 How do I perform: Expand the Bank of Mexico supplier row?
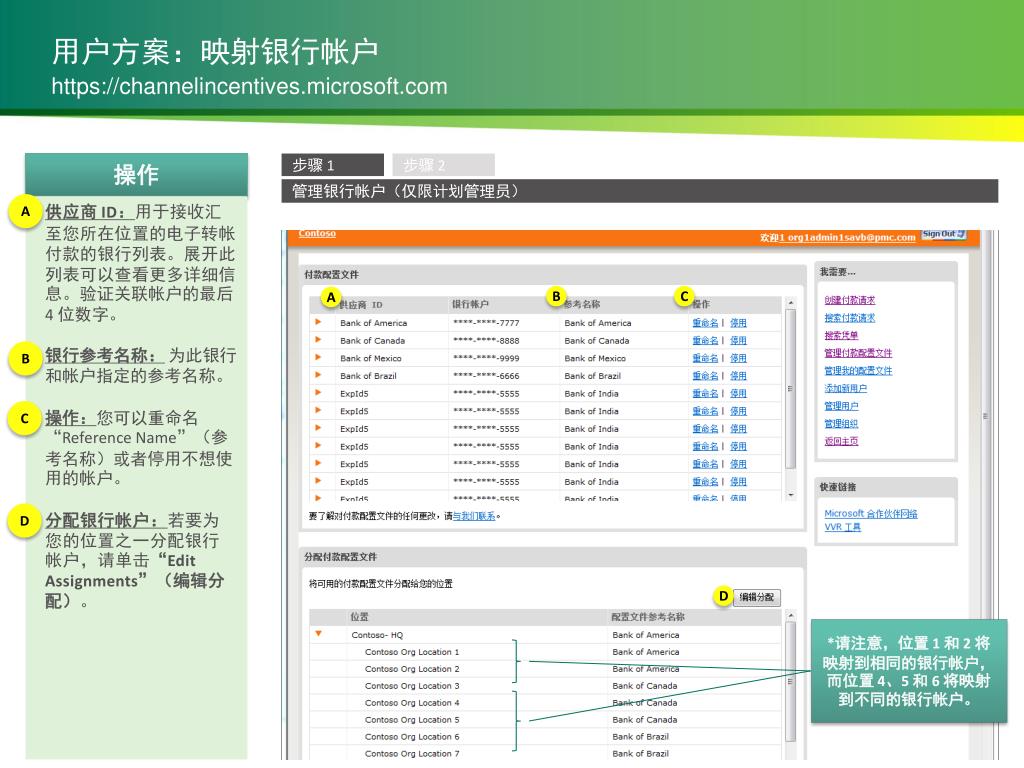coord(318,357)
